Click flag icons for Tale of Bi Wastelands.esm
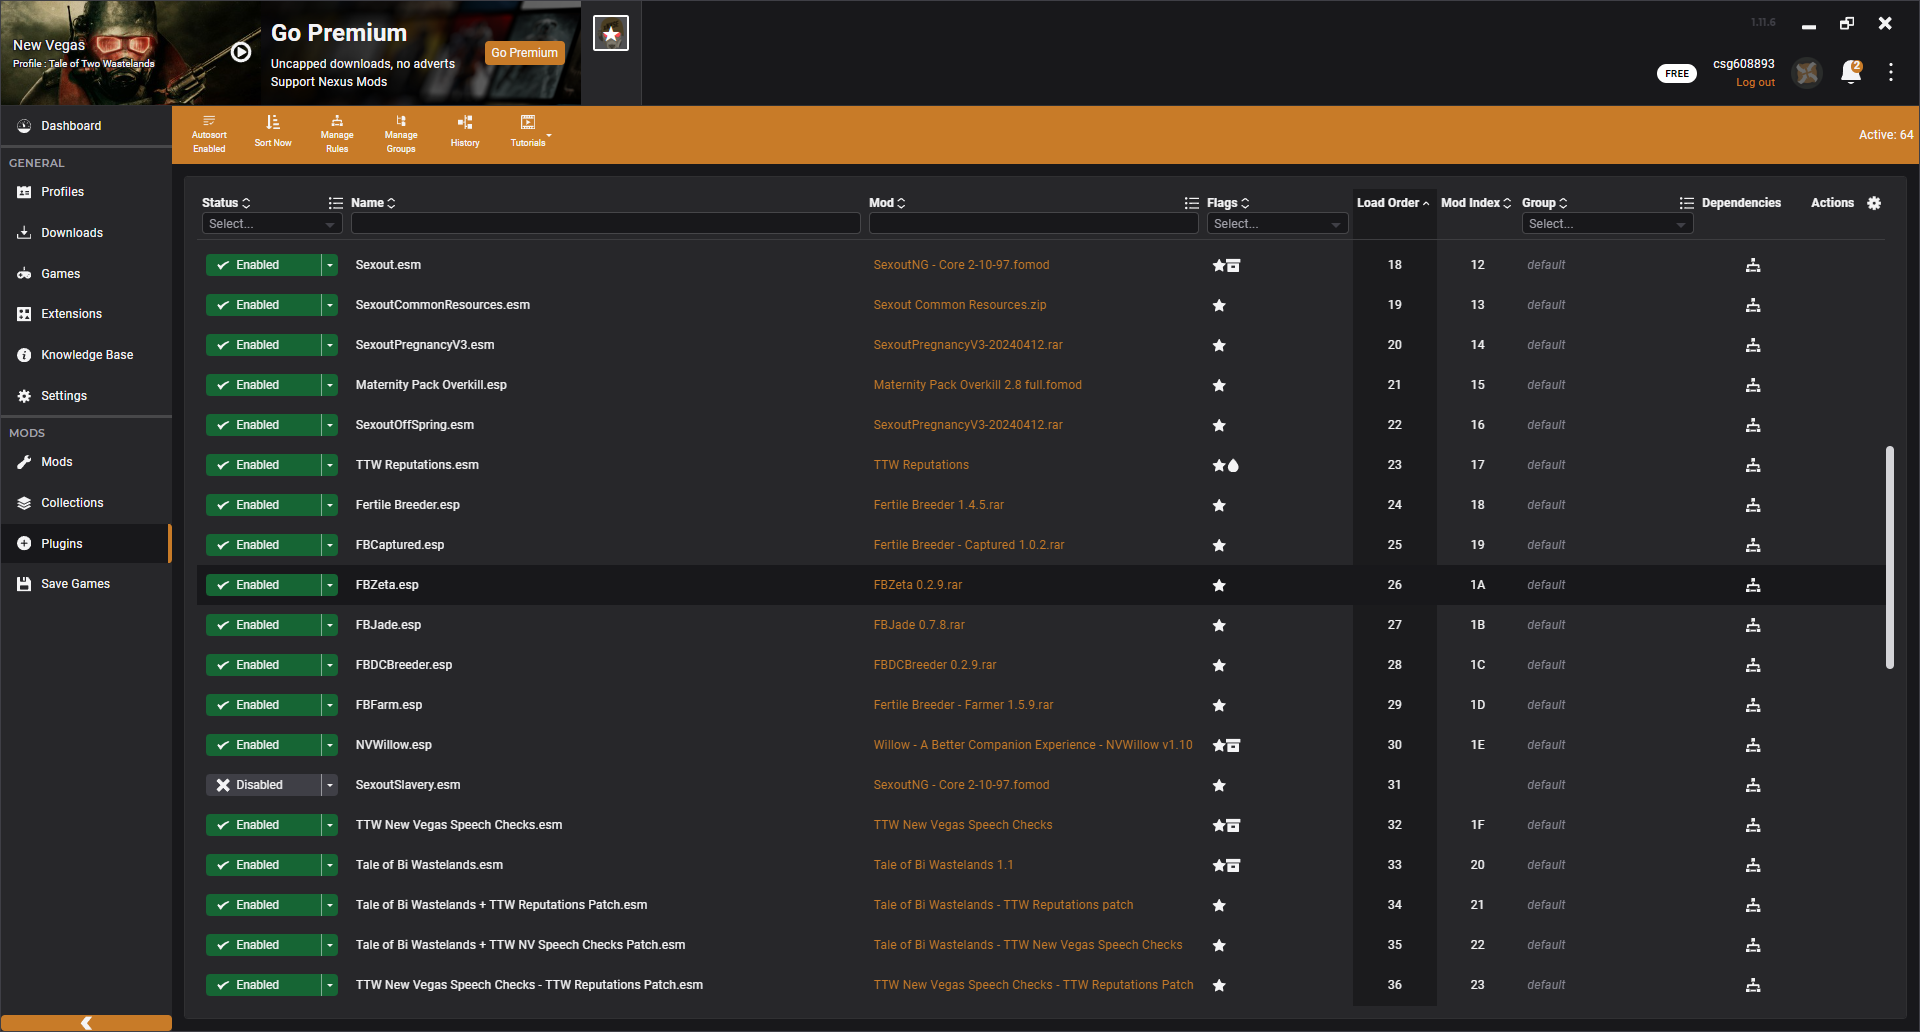This screenshot has height=1032, width=1920. pyautogui.click(x=1226, y=865)
